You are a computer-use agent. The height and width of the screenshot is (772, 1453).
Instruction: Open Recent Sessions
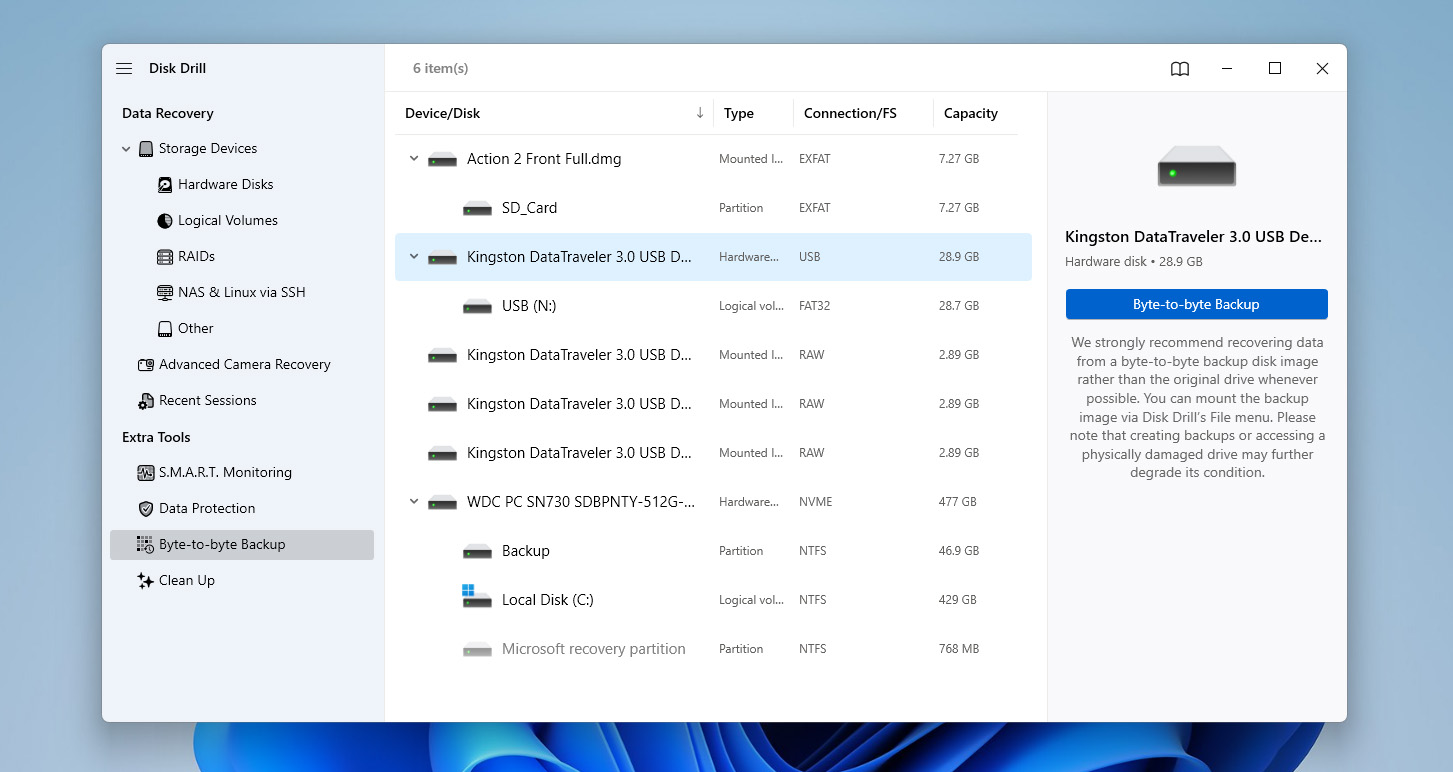208,400
